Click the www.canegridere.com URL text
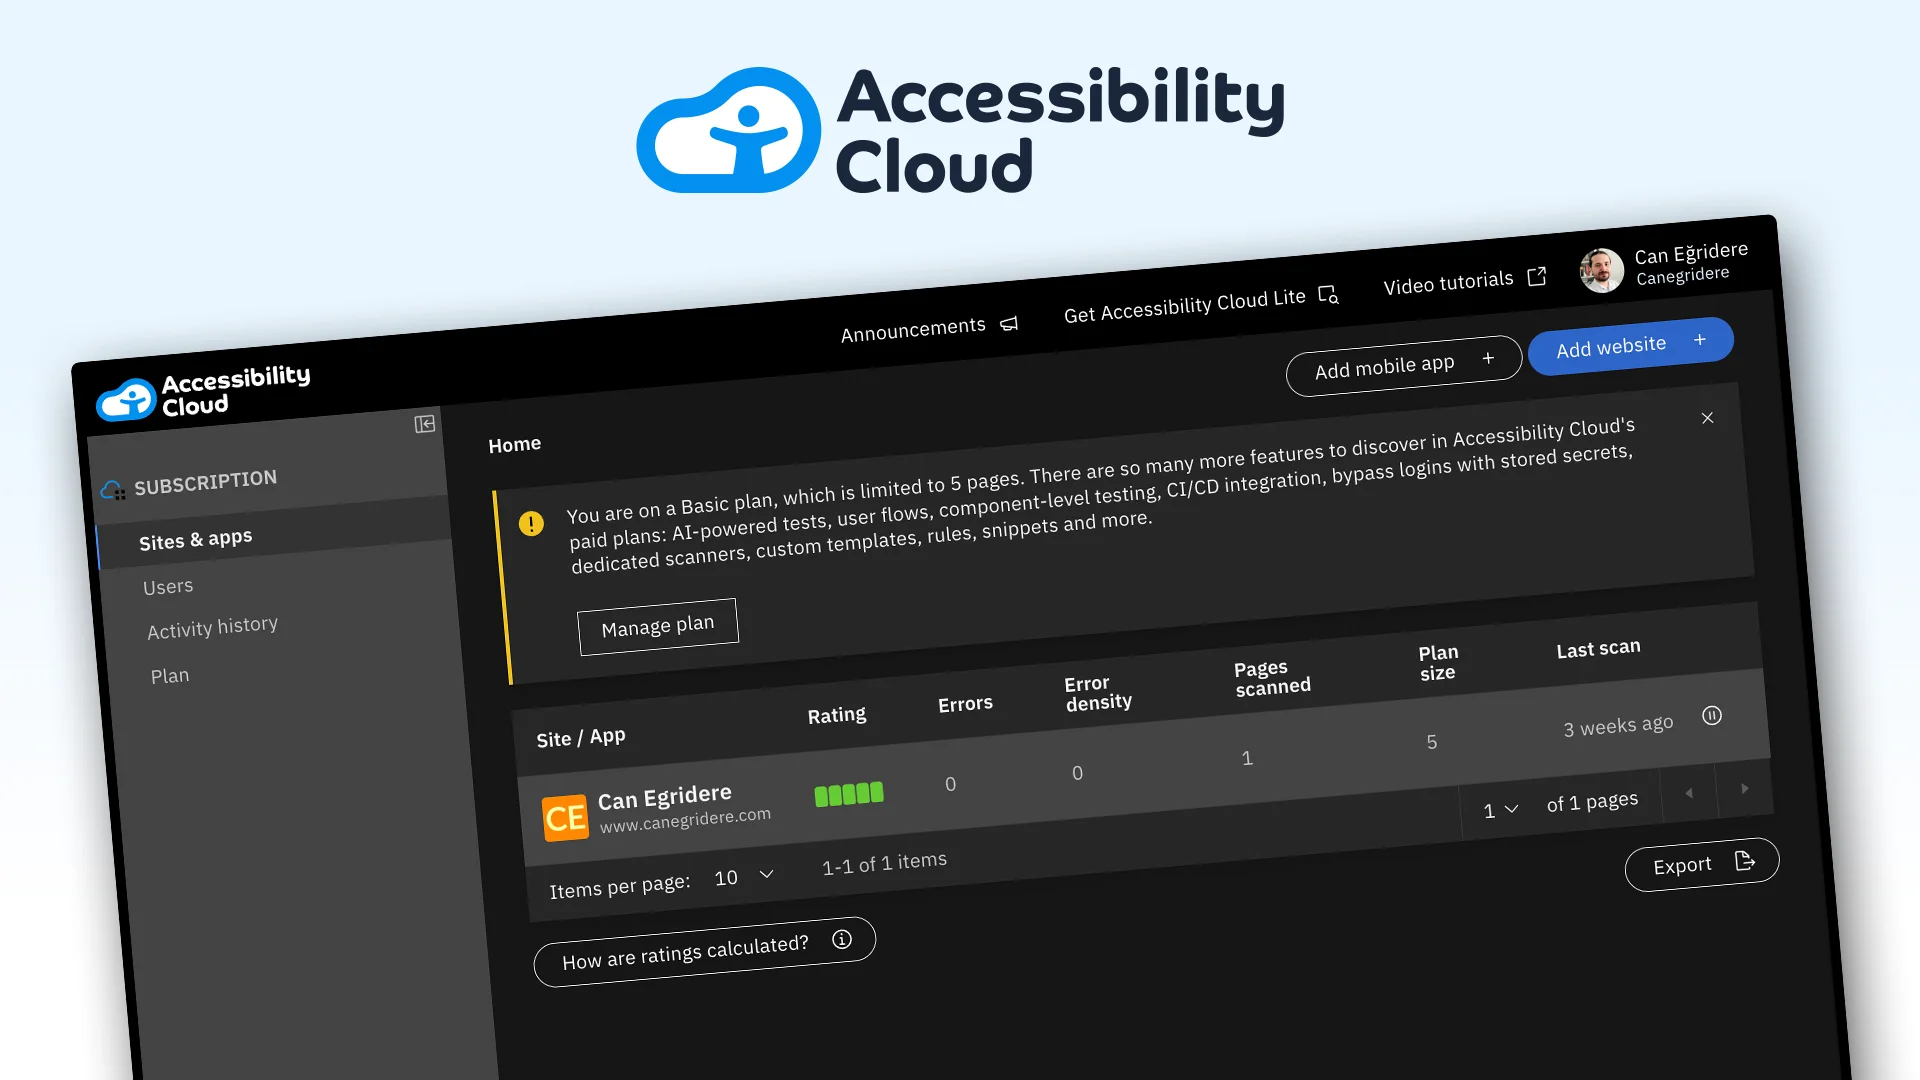Image resolution: width=1920 pixels, height=1080 pixels. pyautogui.click(x=685, y=820)
